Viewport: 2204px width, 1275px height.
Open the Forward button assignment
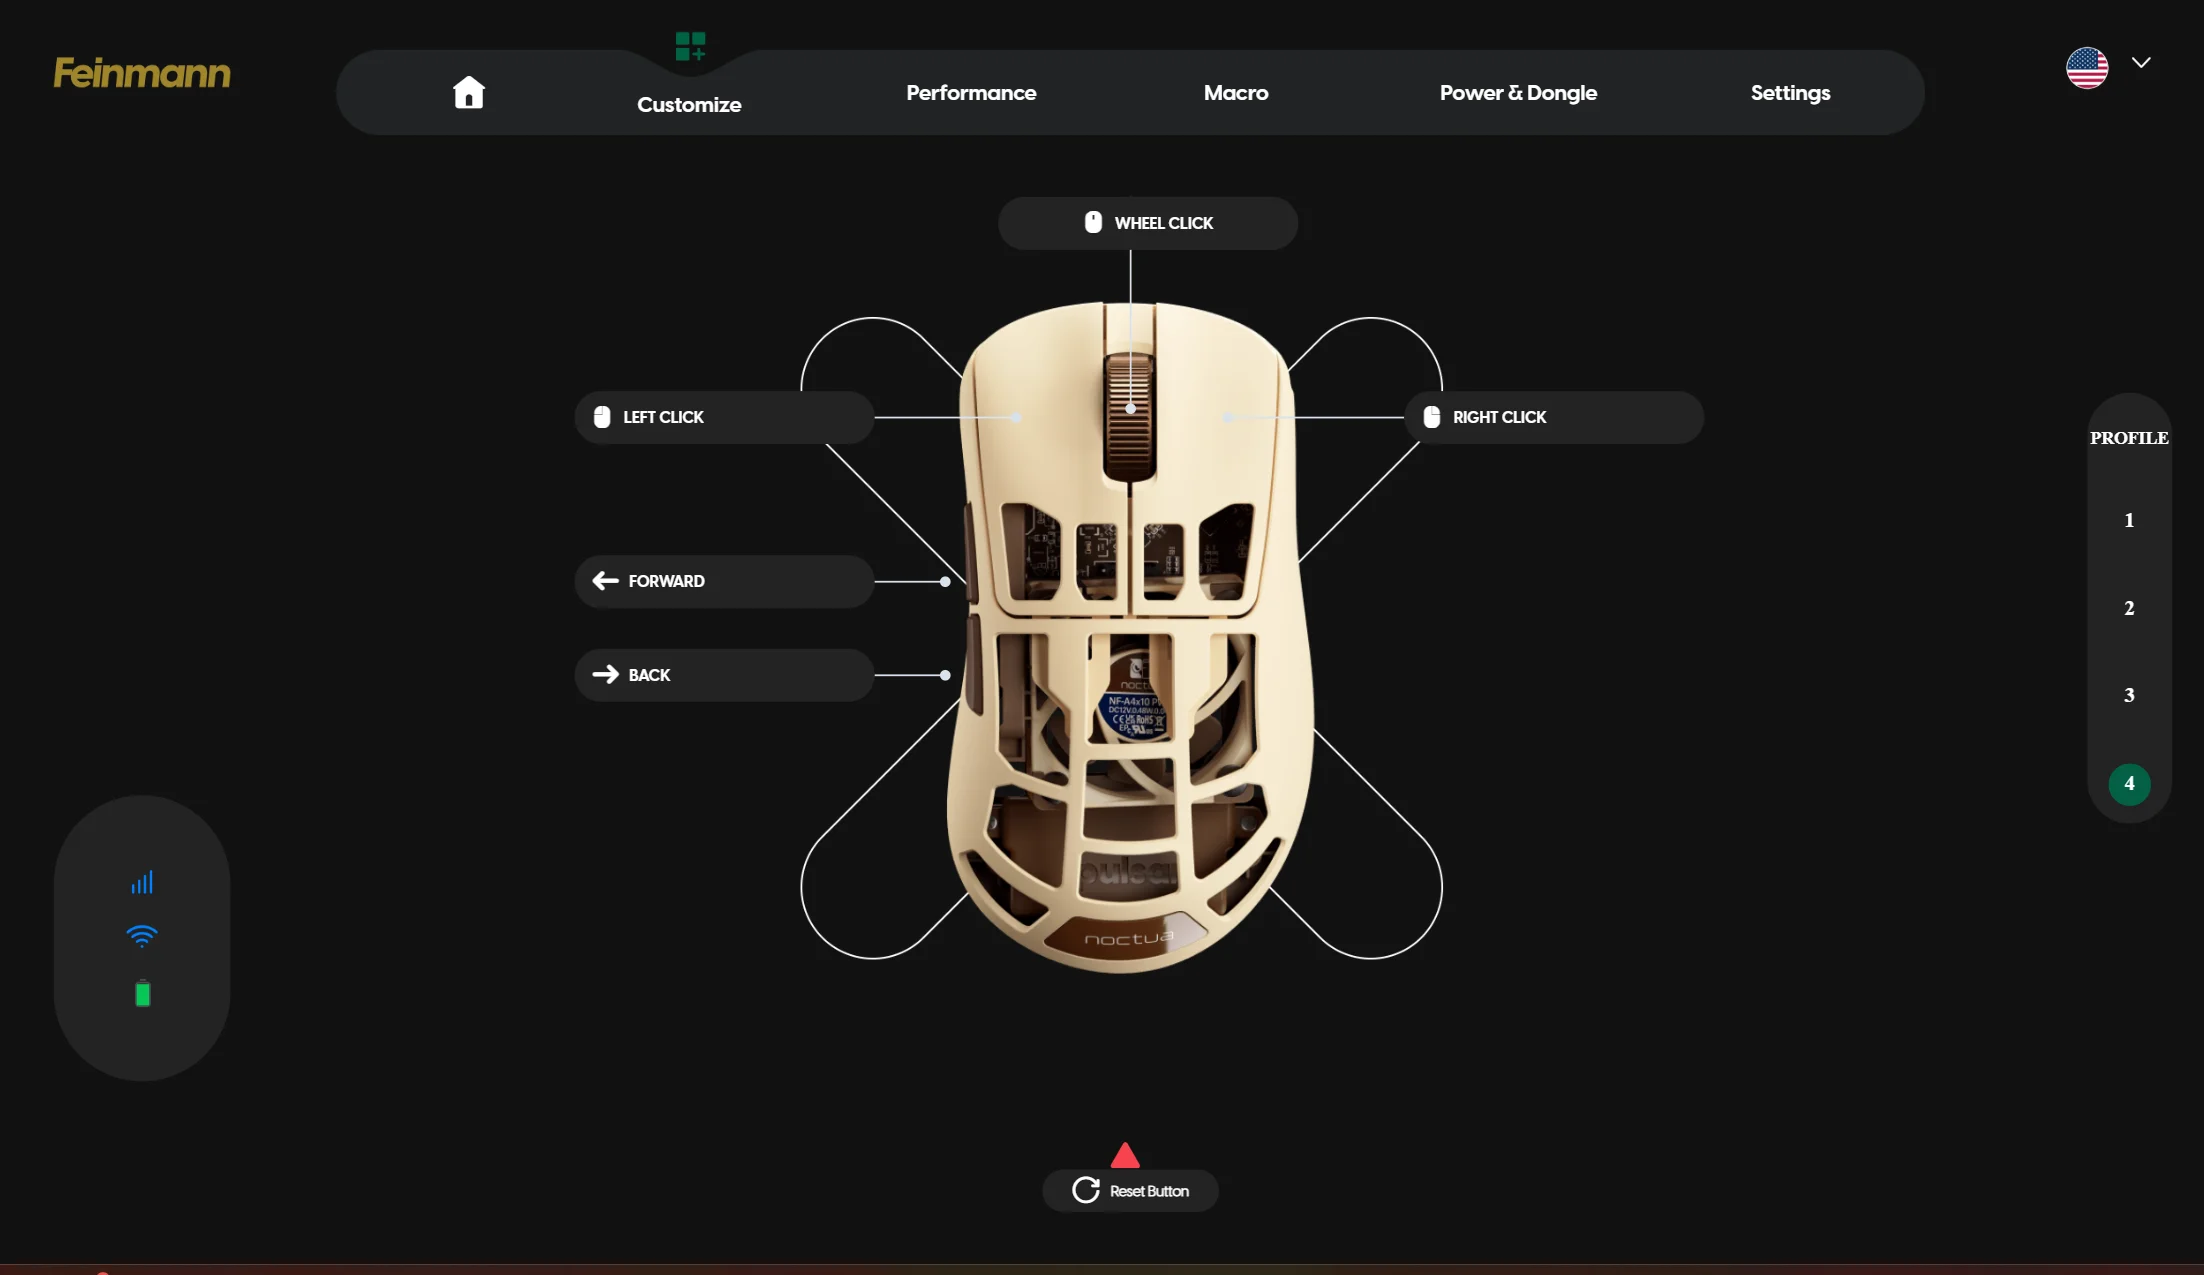[724, 581]
